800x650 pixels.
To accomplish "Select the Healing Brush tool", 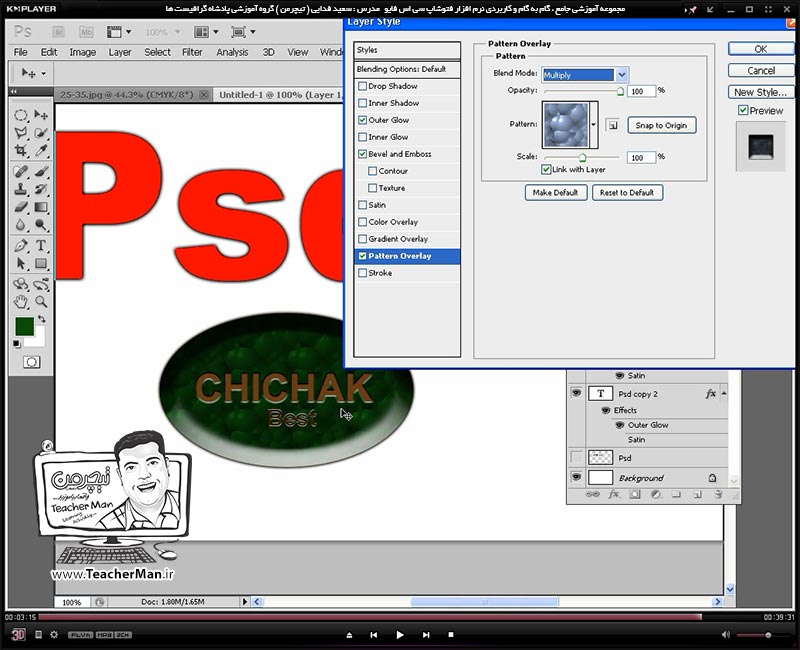I will (x=21, y=171).
